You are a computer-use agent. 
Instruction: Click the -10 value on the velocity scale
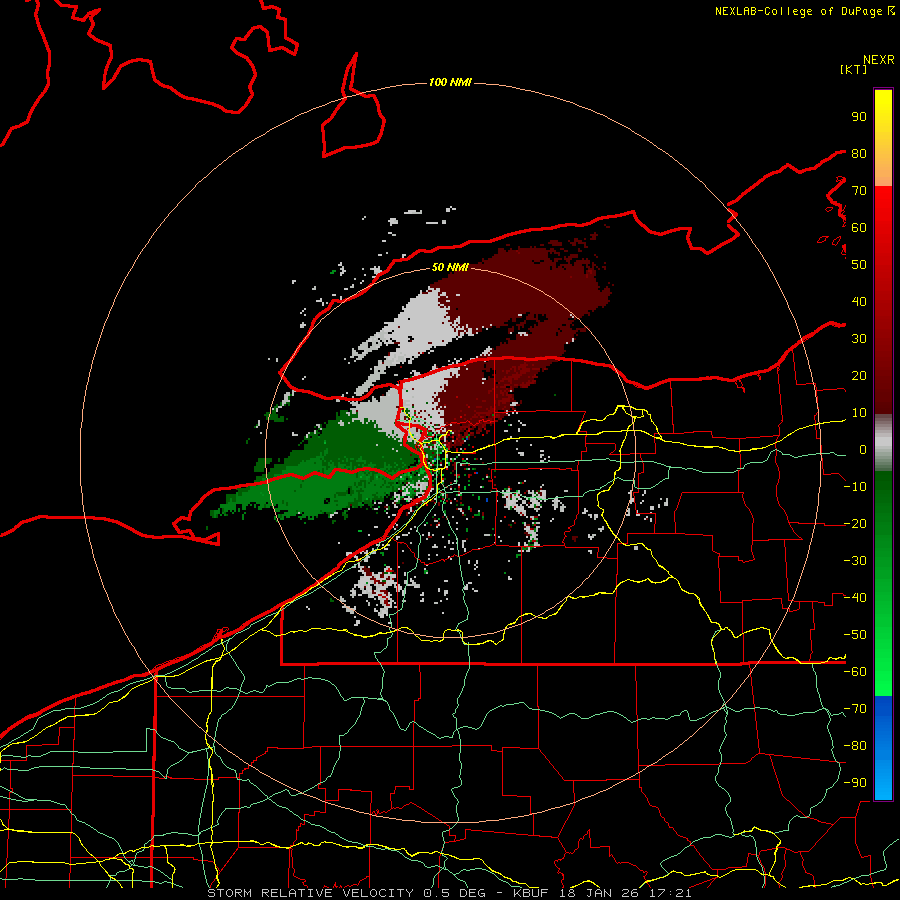pos(855,487)
